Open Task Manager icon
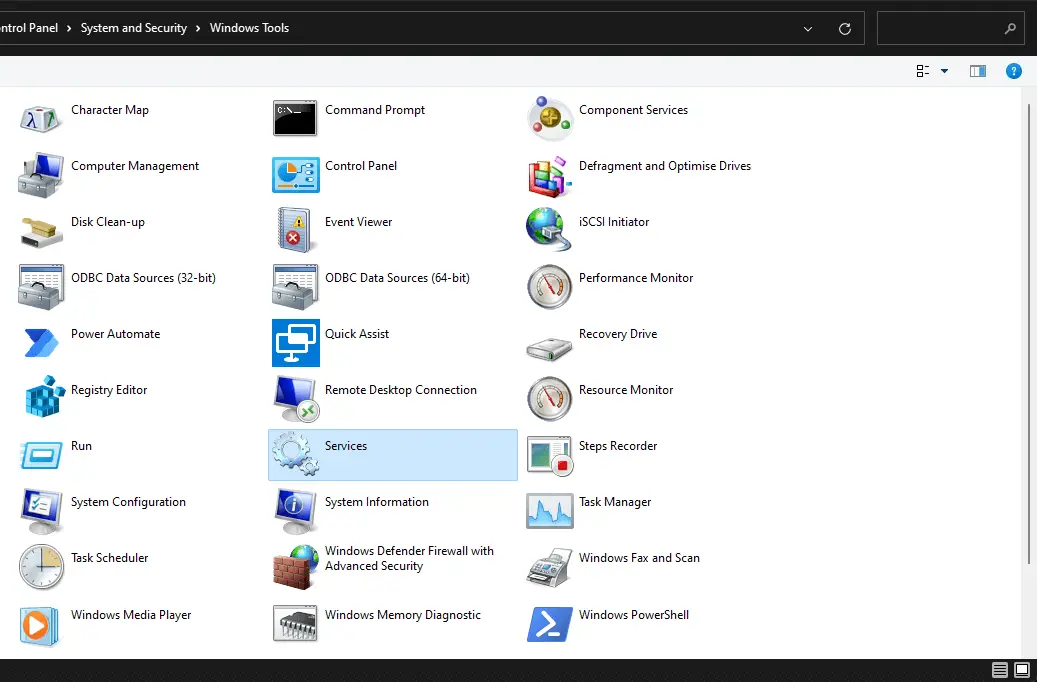1037x682 pixels. pyautogui.click(x=549, y=510)
